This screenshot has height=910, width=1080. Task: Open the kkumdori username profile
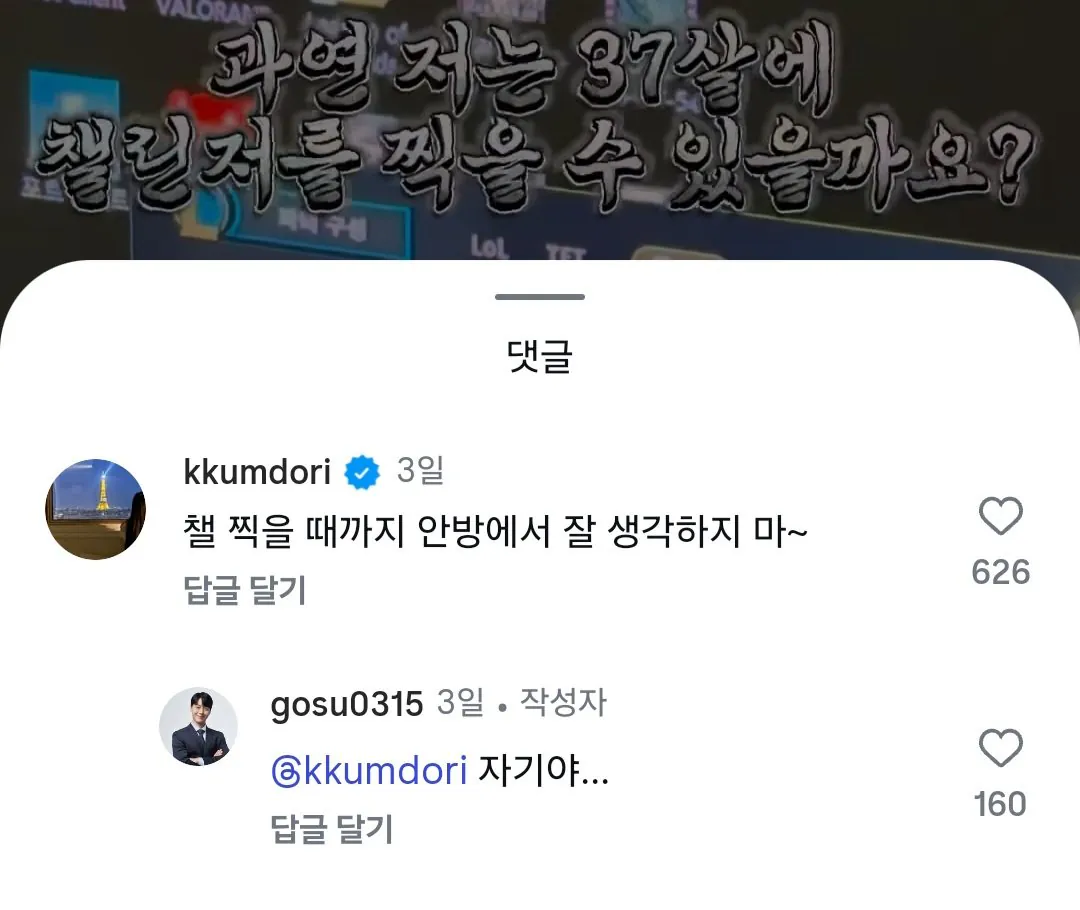click(257, 473)
